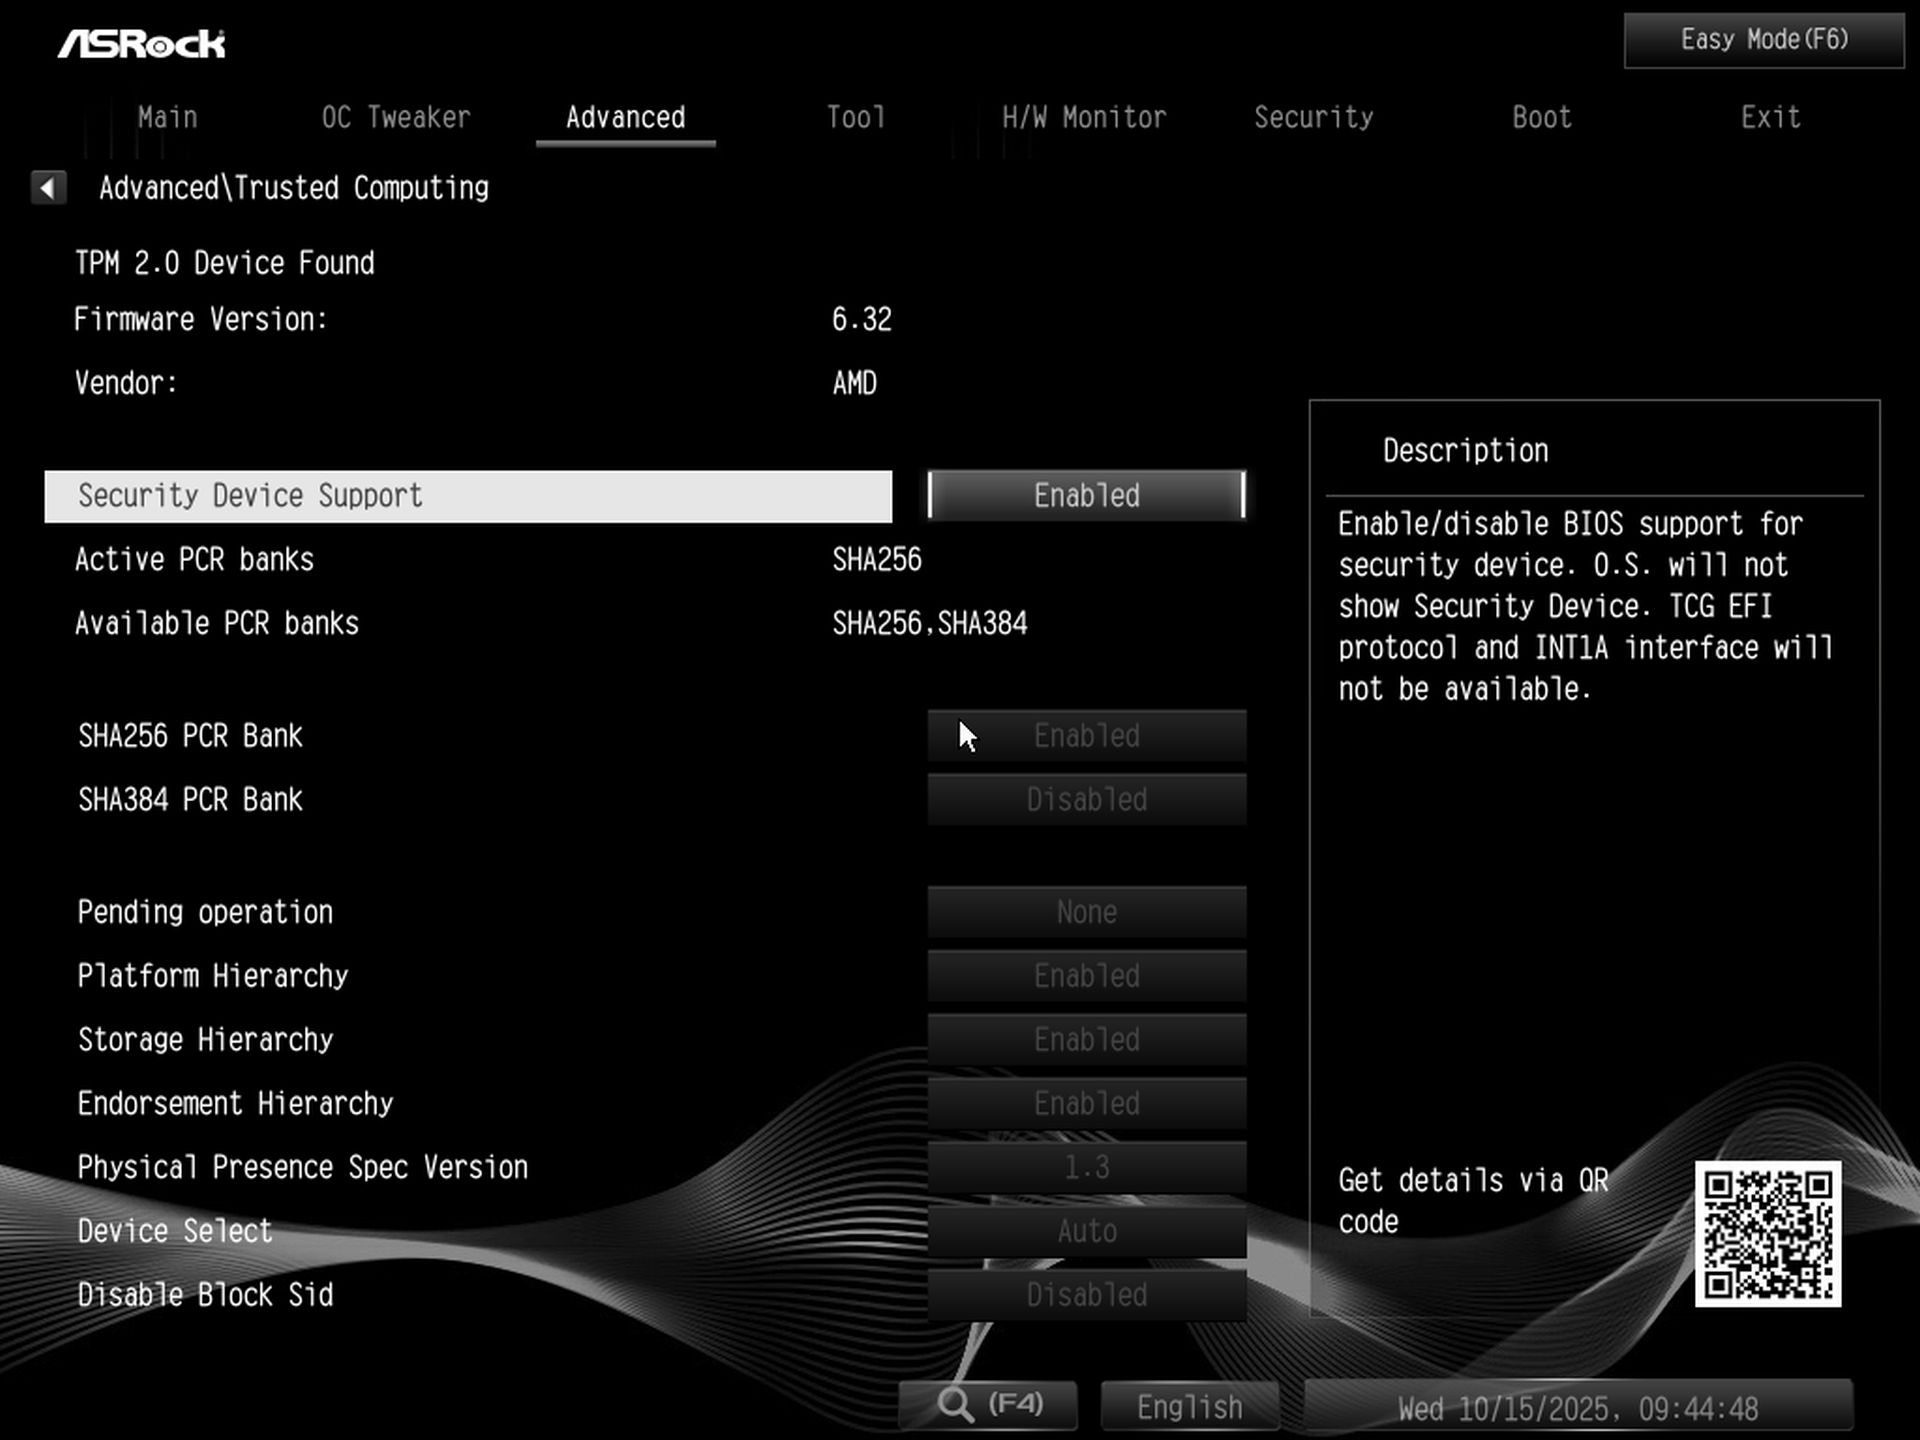
Task: Toggle Security Device Support setting
Action: (x=1086, y=495)
